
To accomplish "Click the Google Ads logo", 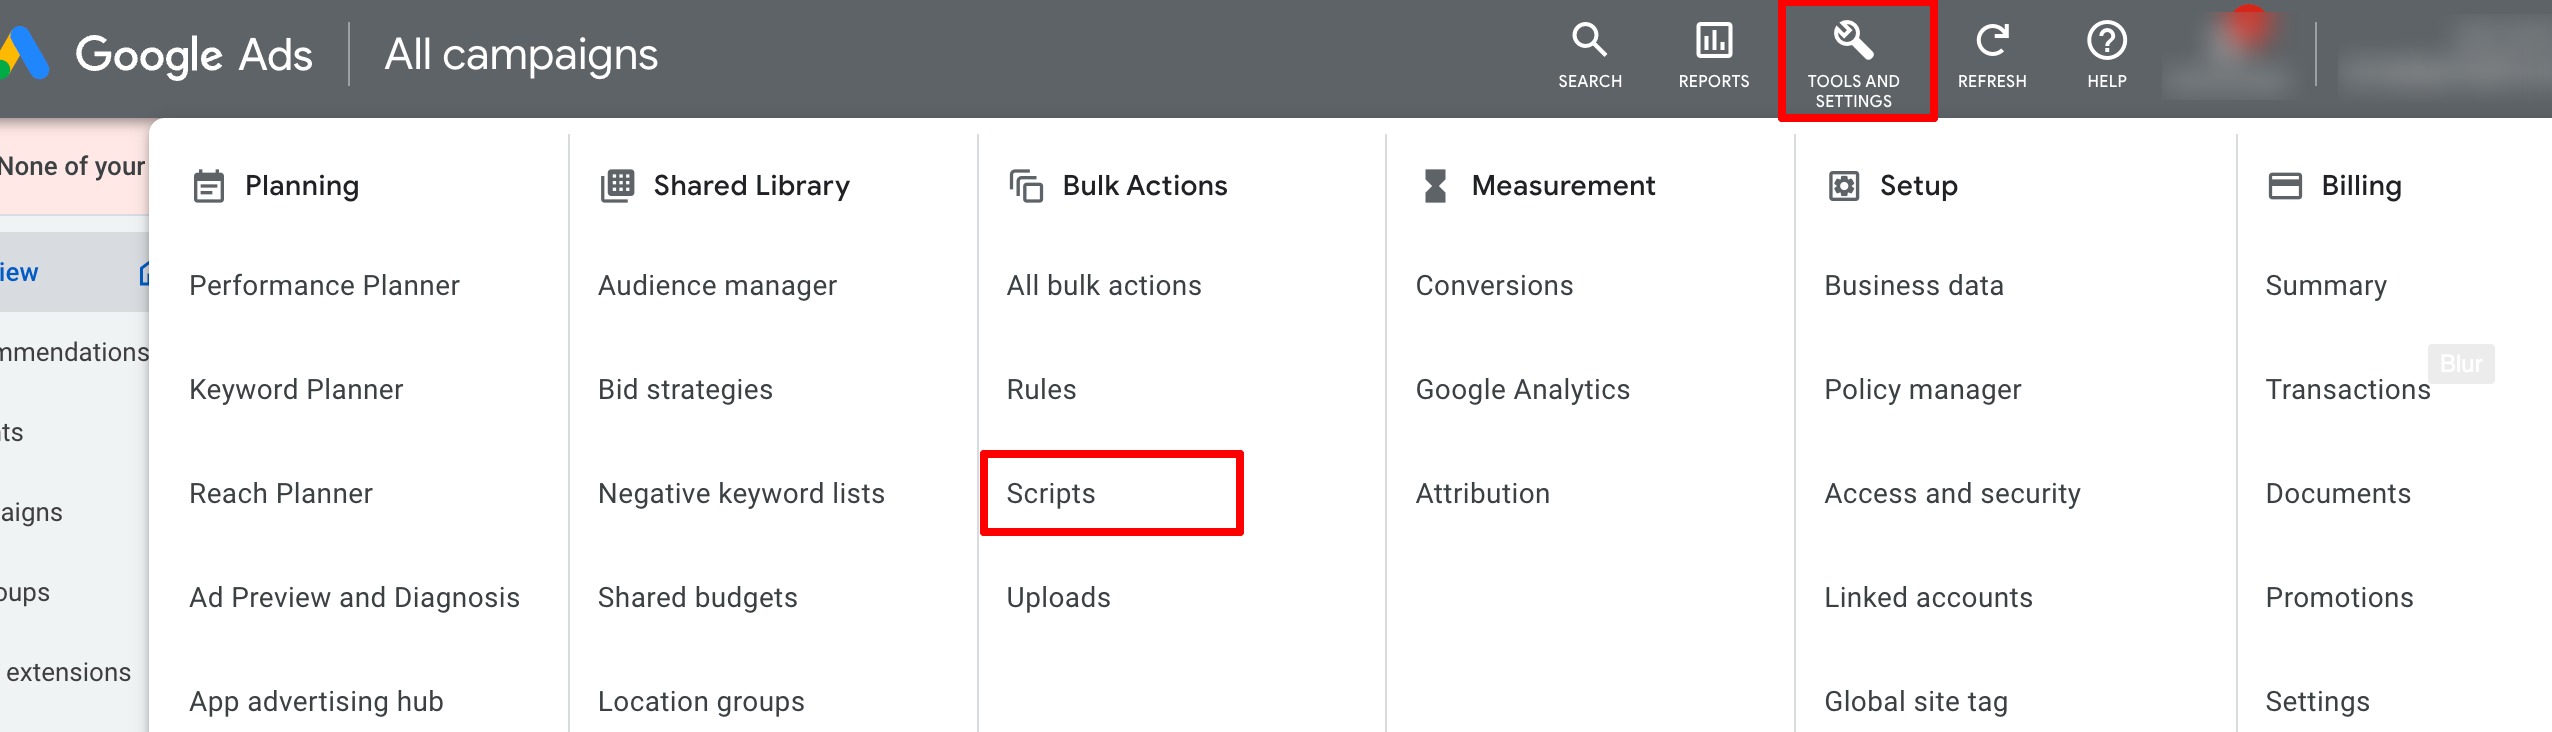I will pos(157,54).
